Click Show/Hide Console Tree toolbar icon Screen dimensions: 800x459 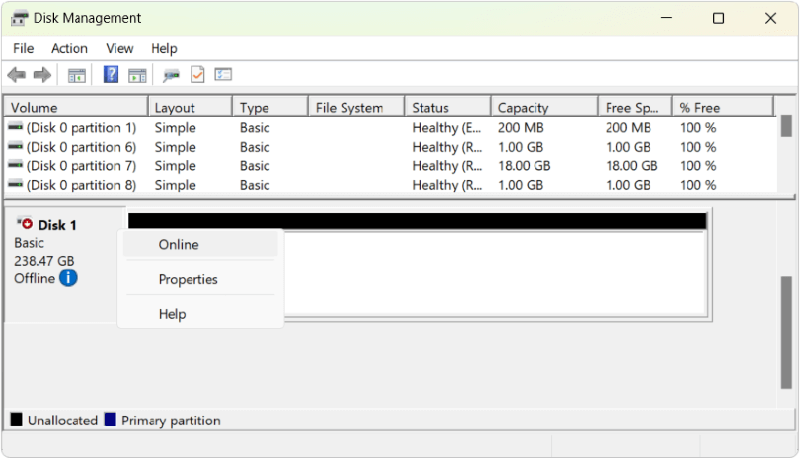tap(76, 75)
